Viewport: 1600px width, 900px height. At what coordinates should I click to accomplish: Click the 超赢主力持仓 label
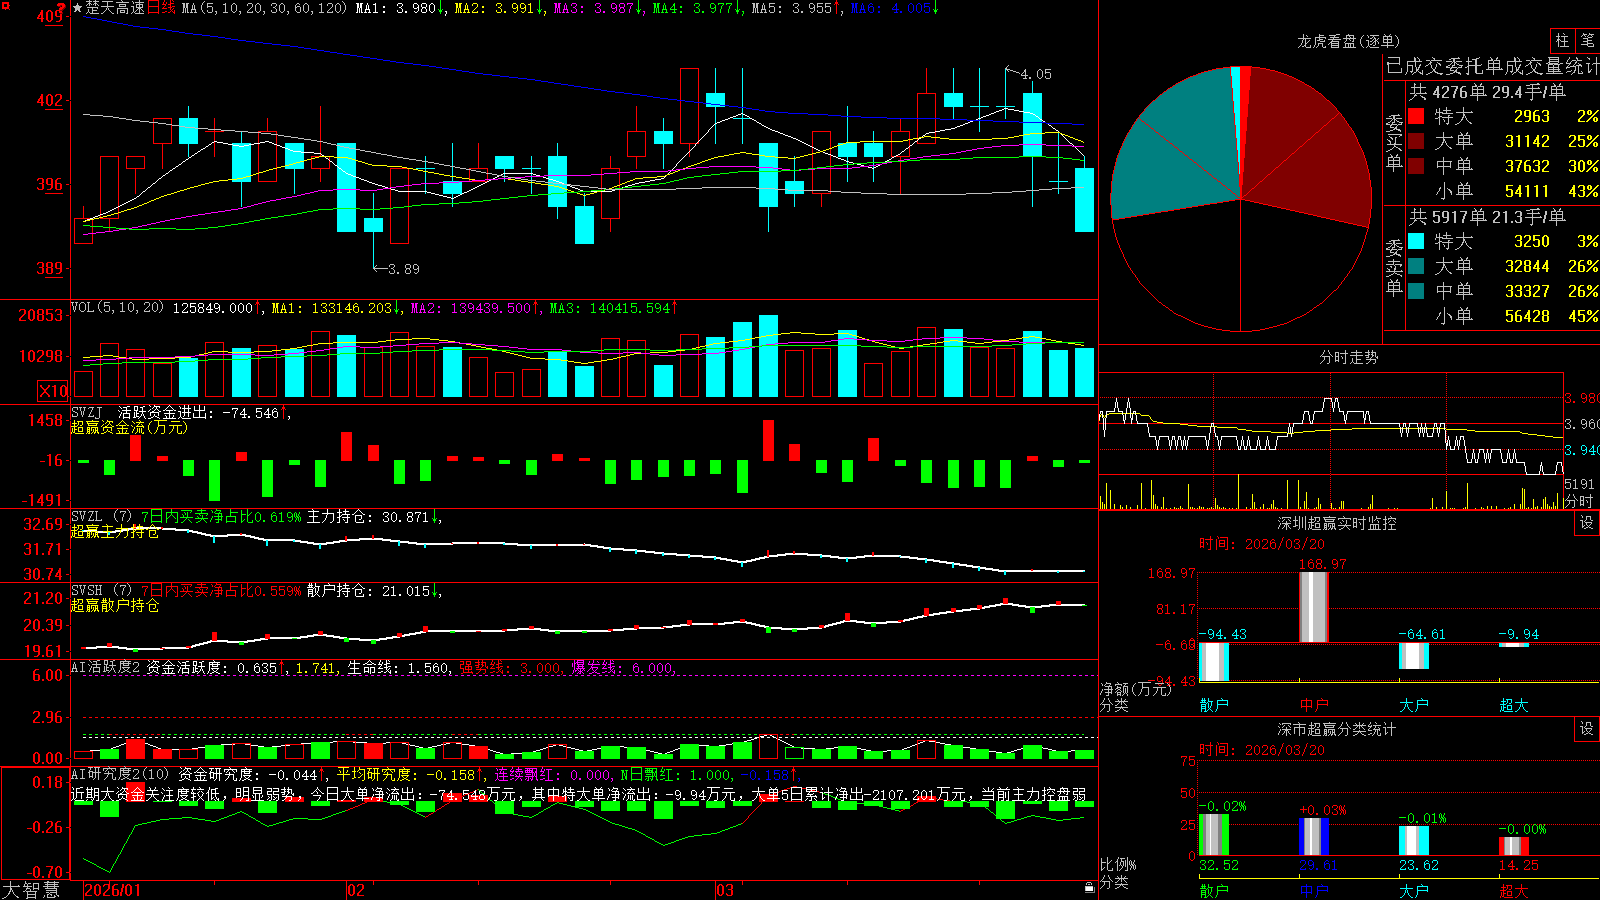[115, 531]
